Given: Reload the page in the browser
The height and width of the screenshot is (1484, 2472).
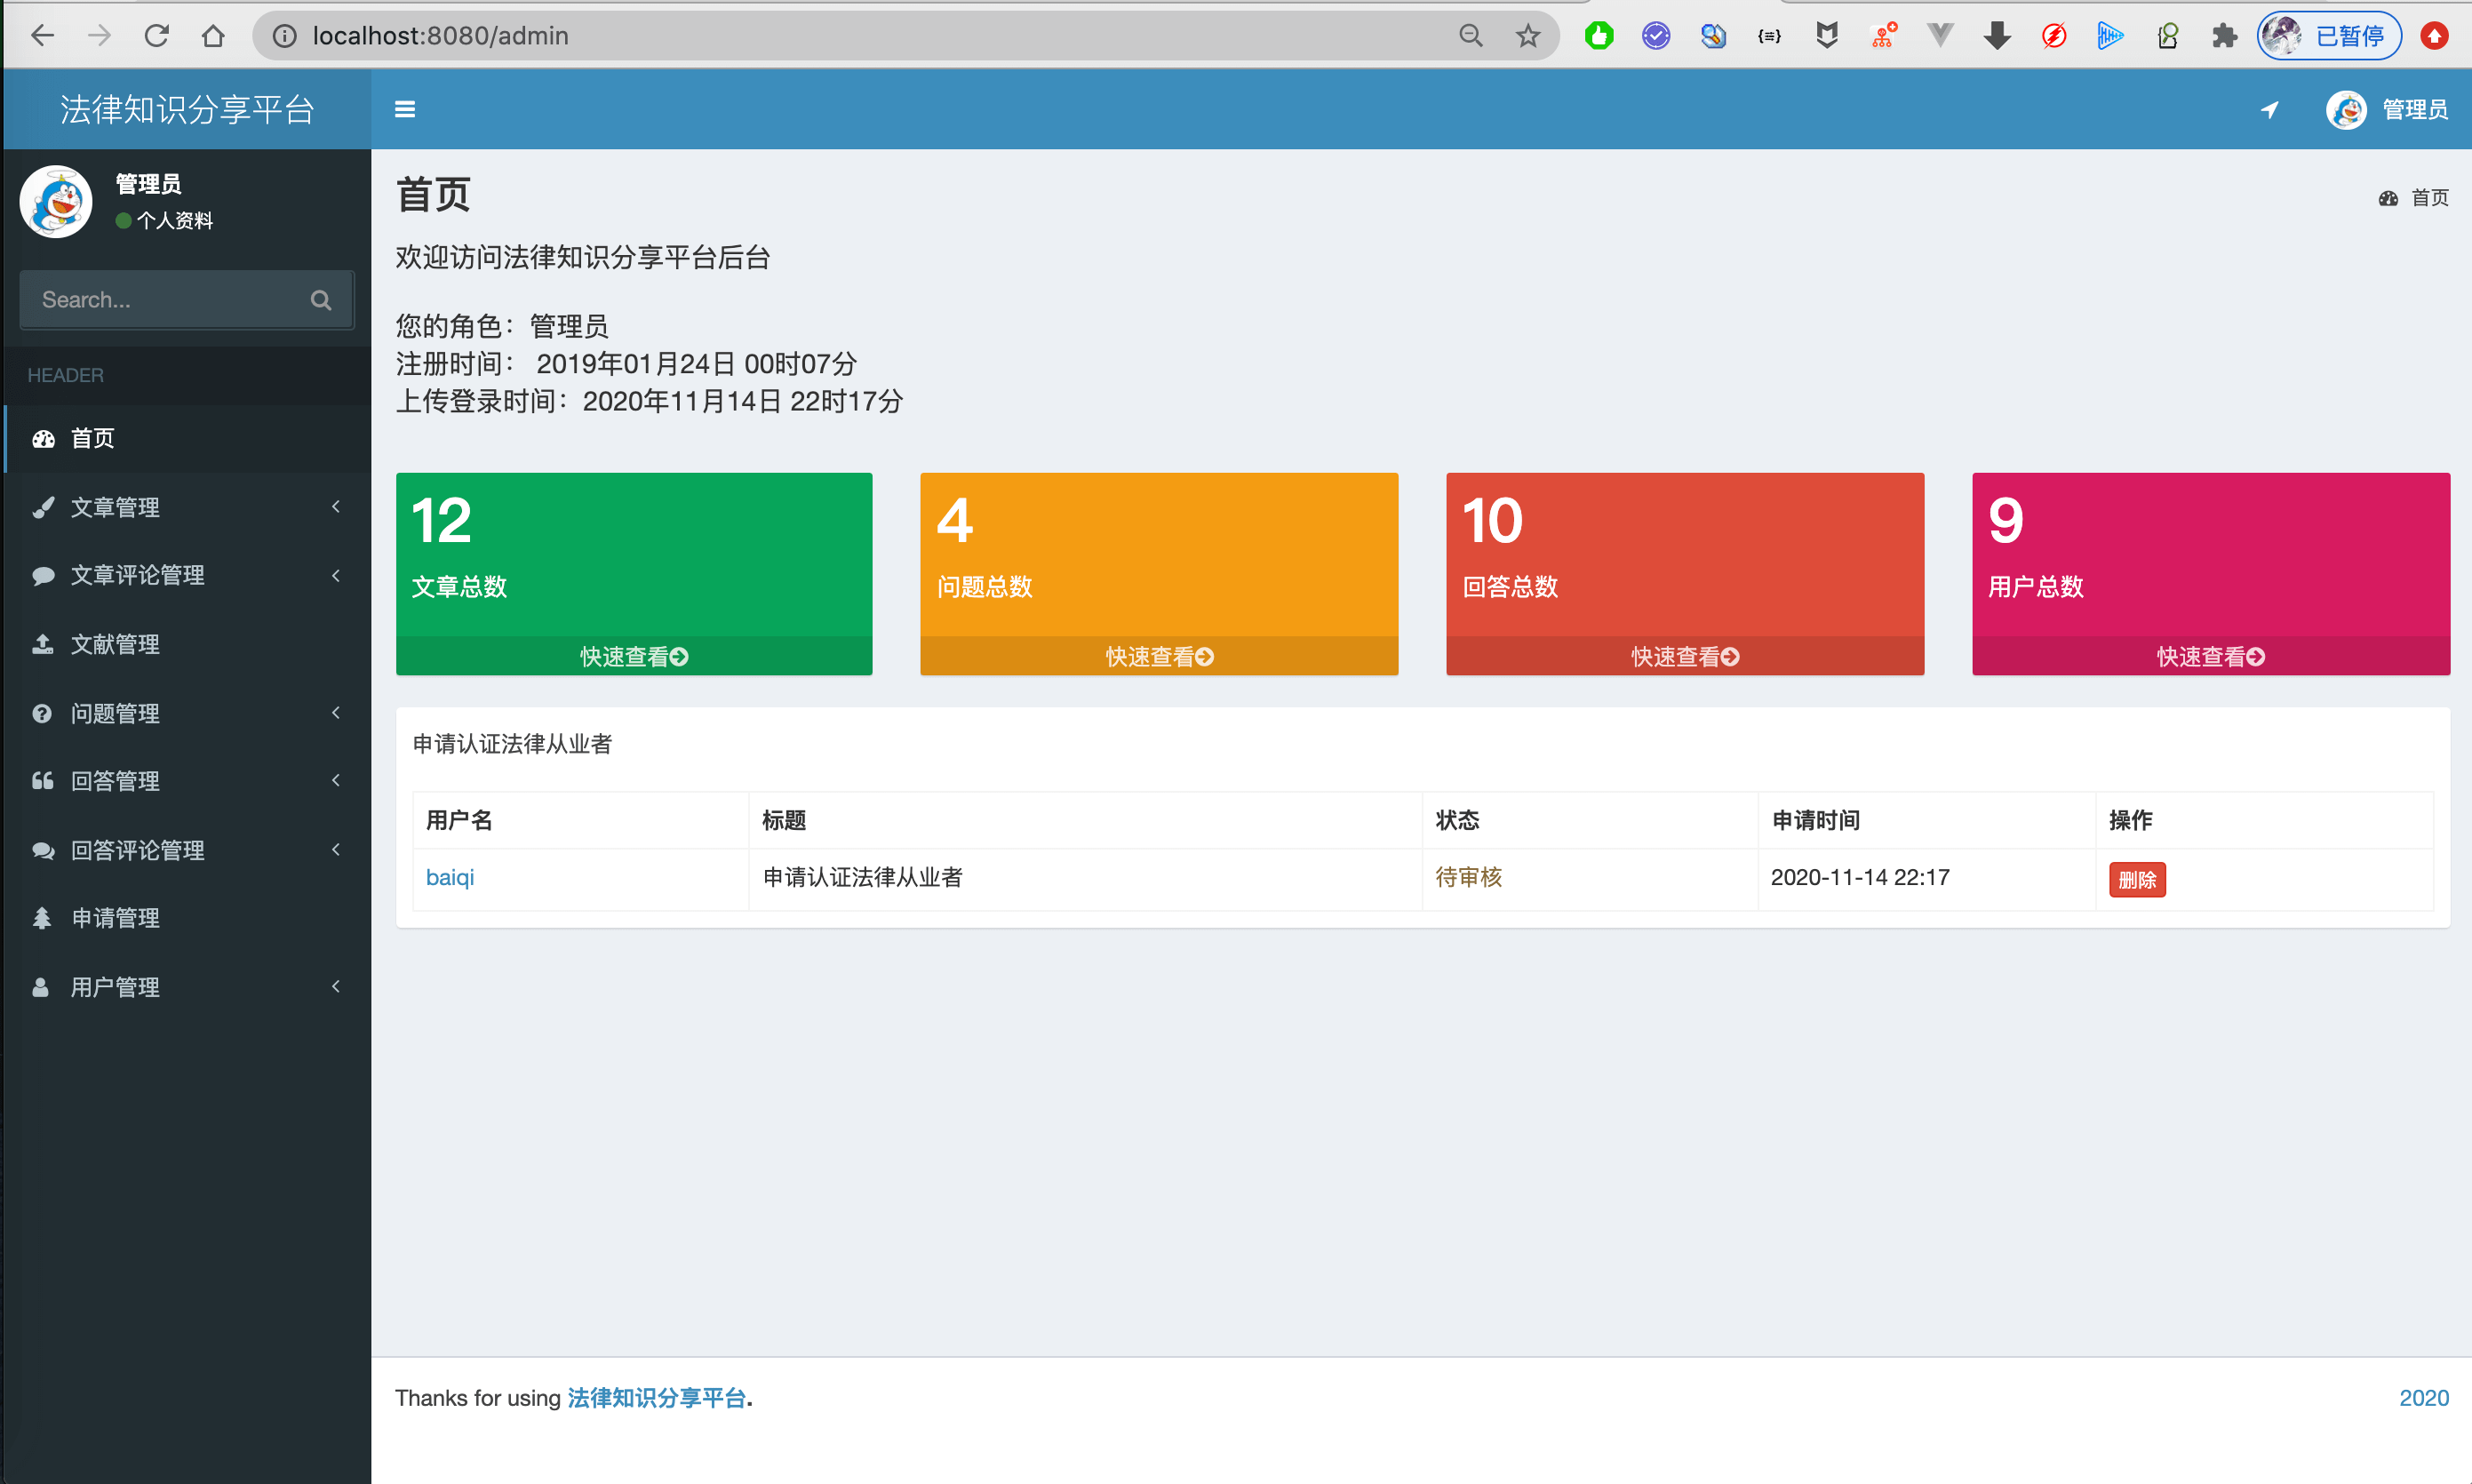Looking at the screenshot, I should pyautogui.click(x=156, y=36).
